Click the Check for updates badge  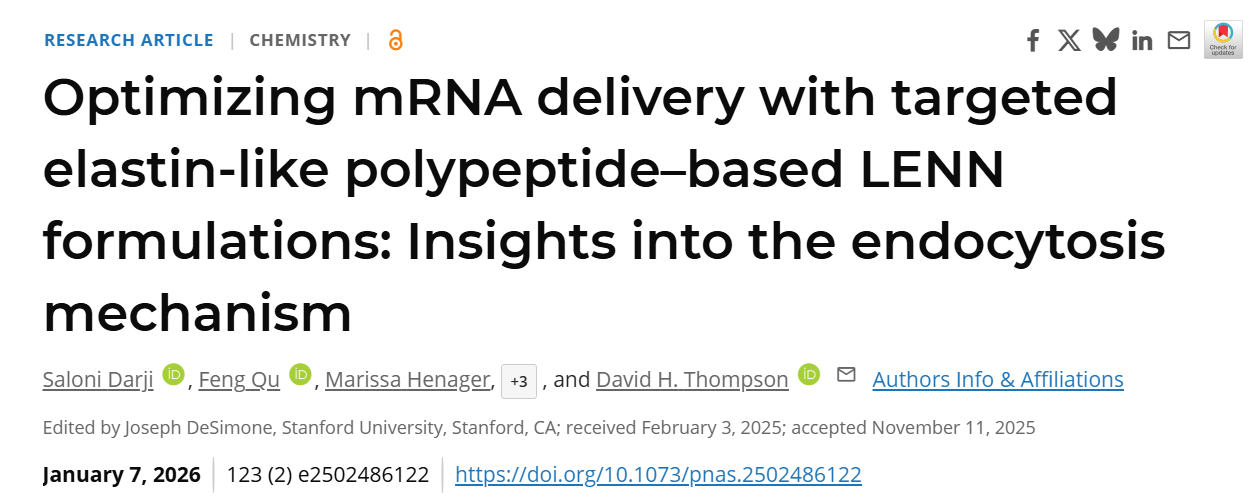(1223, 39)
